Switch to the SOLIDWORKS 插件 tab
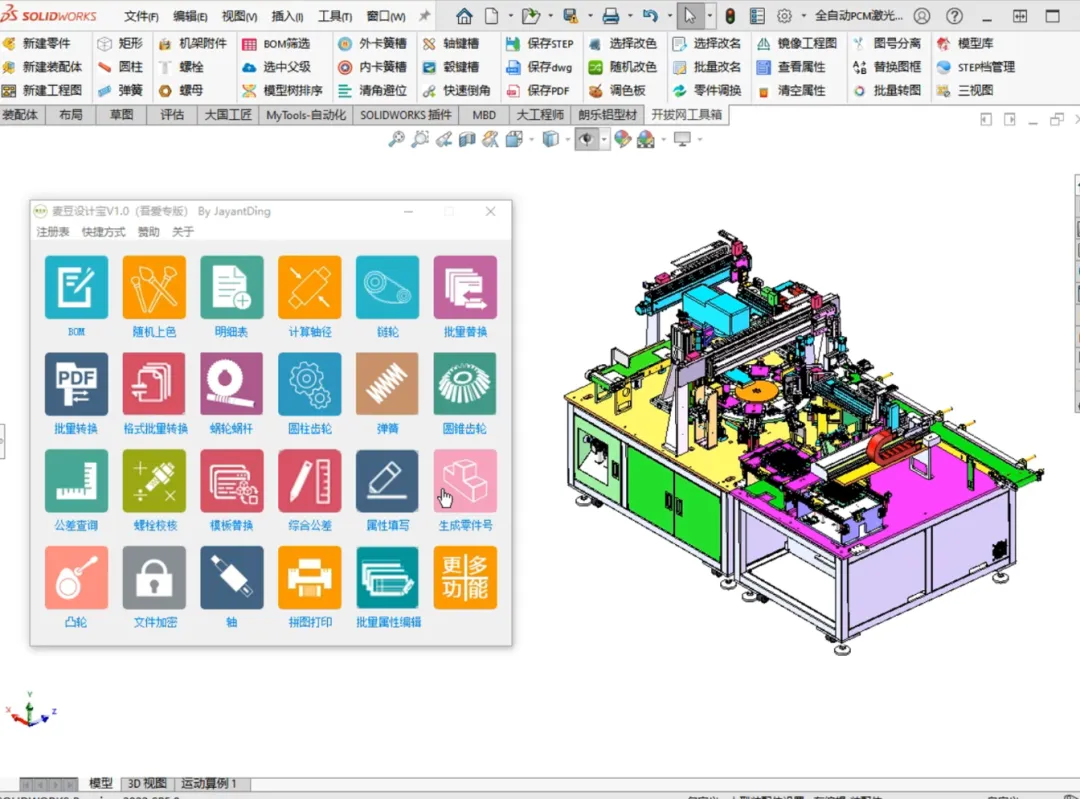Screen dimensions: 1080x799 [406, 114]
